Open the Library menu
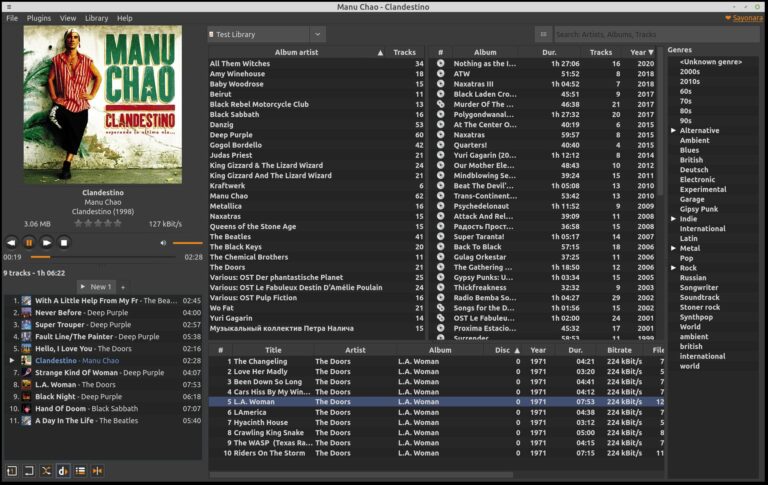Image resolution: width=768 pixels, height=485 pixels. [96, 18]
